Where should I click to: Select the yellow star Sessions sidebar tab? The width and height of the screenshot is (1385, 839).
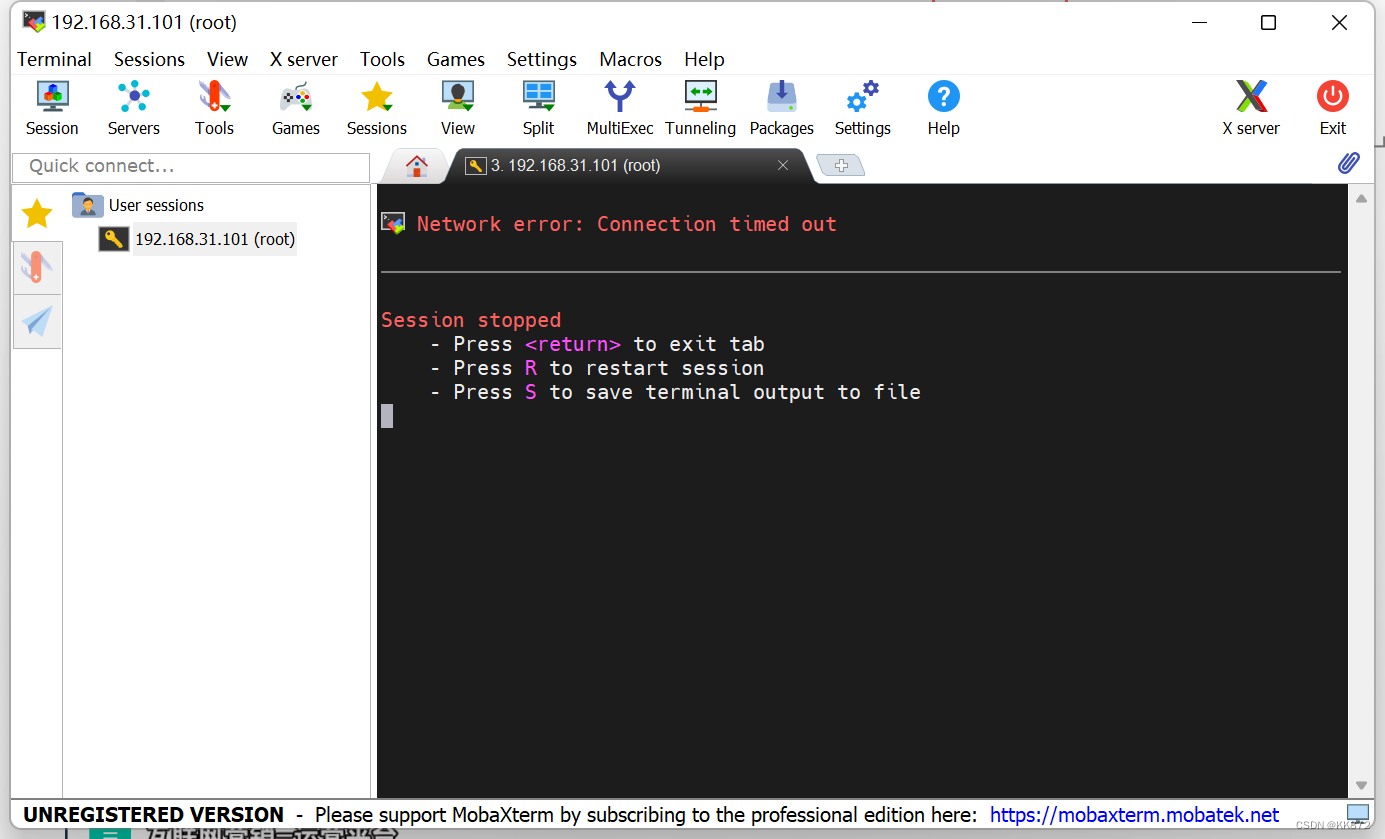37,212
